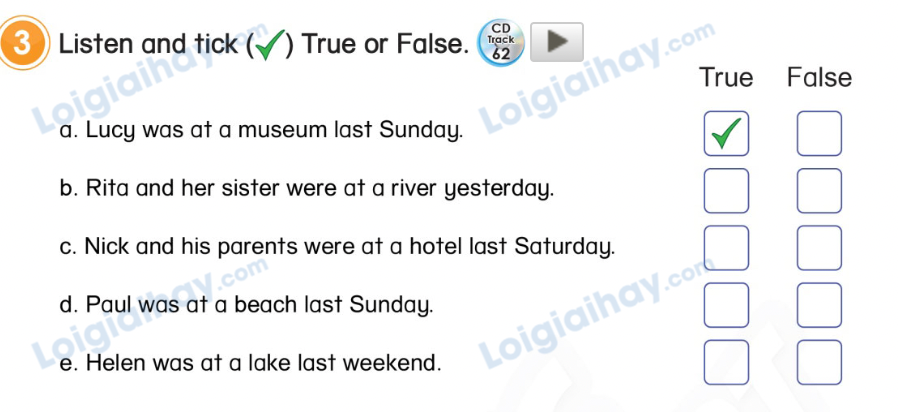Click the True column header
Image resolution: width=898 pixels, height=412 pixels.
pyautogui.click(x=726, y=77)
